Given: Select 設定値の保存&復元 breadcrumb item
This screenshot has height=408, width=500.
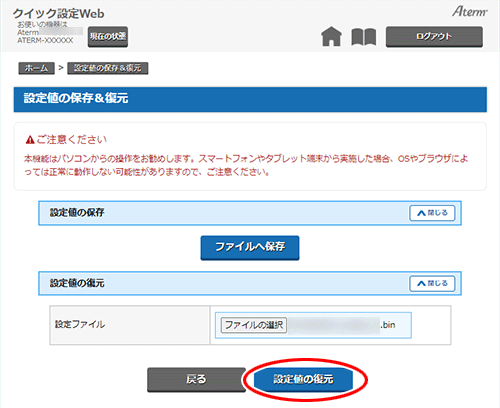Looking at the screenshot, I should coord(108,68).
